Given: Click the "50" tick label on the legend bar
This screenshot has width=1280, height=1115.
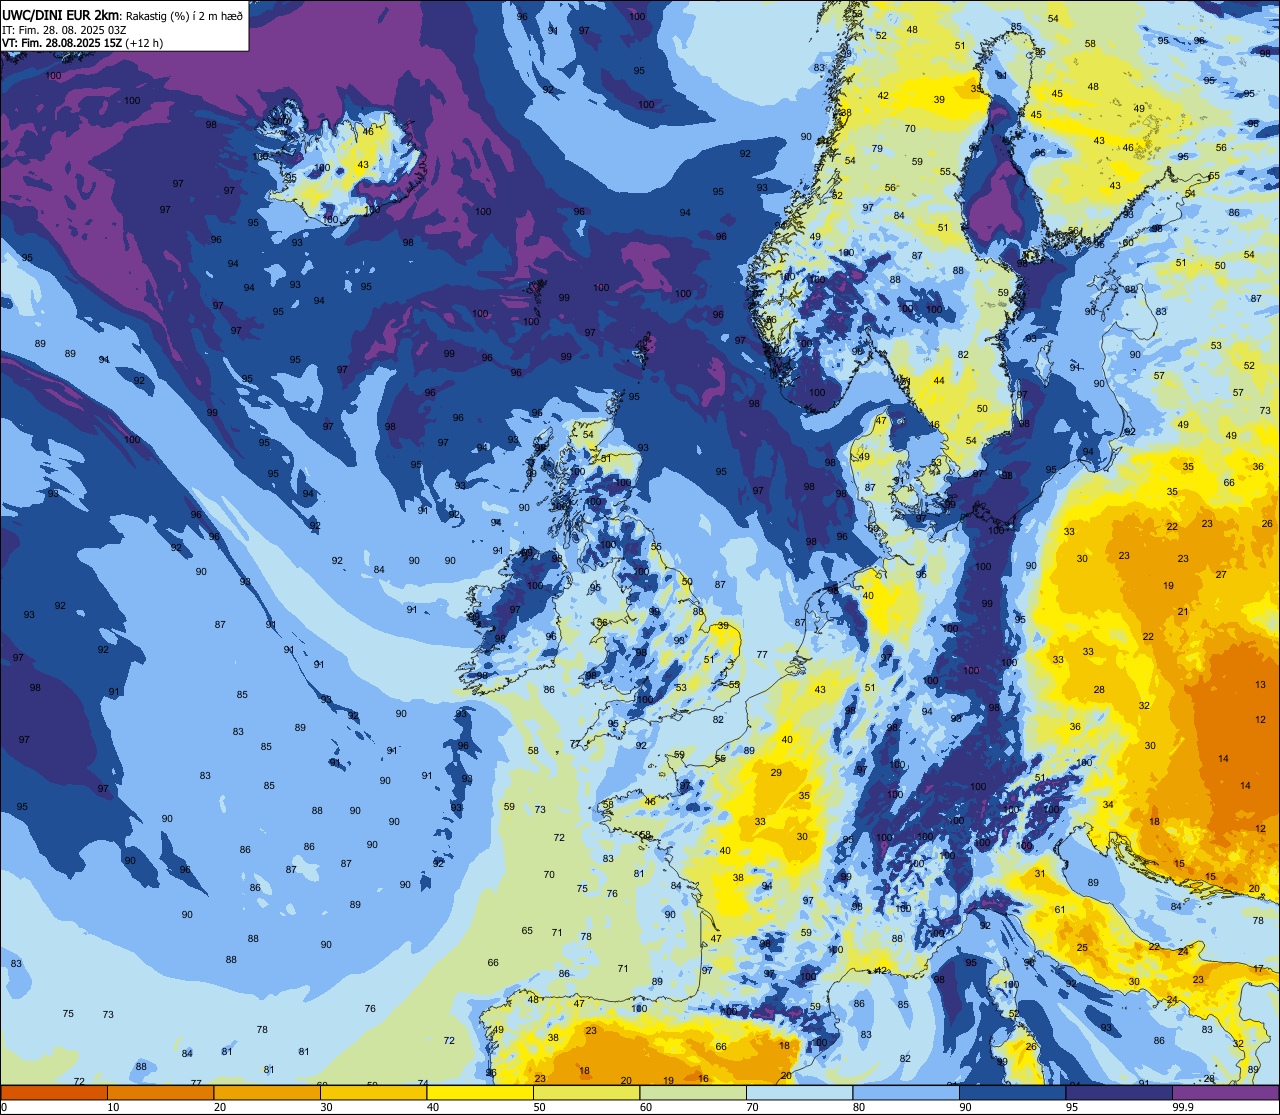Looking at the screenshot, I should pyautogui.click(x=540, y=1107).
